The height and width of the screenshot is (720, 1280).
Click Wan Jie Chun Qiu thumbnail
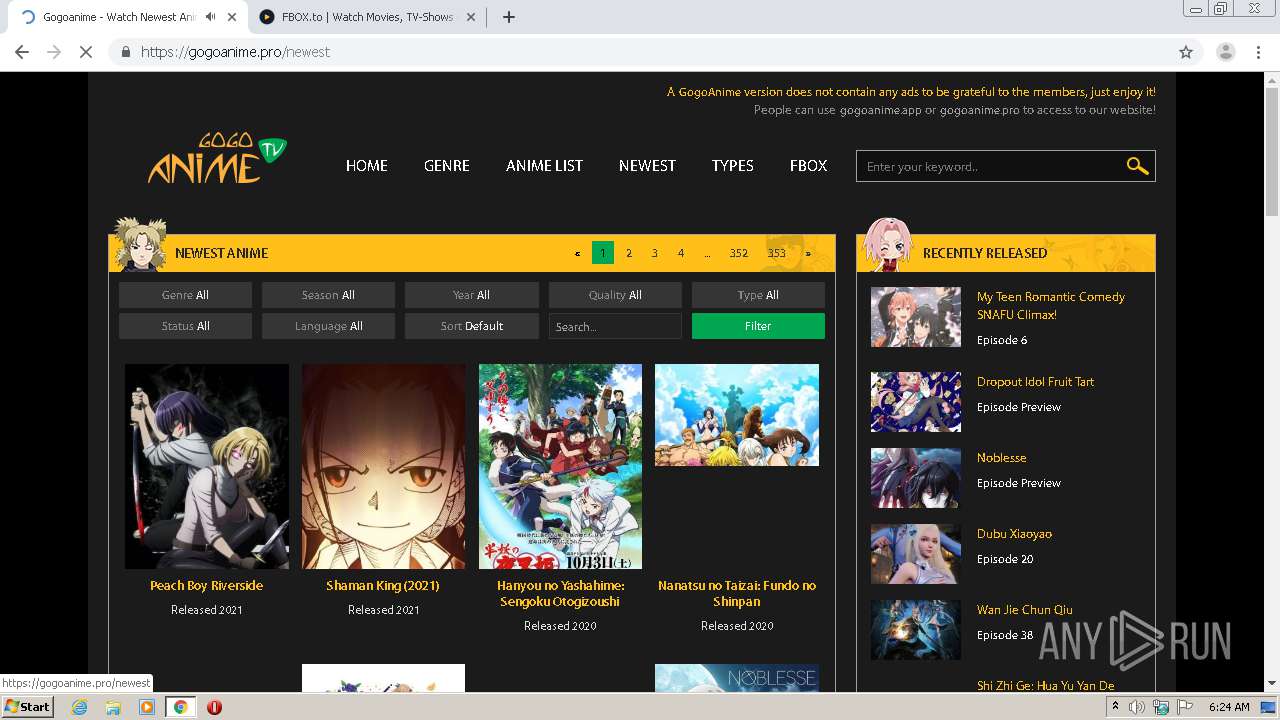pyautogui.click(x=915, y=630)
